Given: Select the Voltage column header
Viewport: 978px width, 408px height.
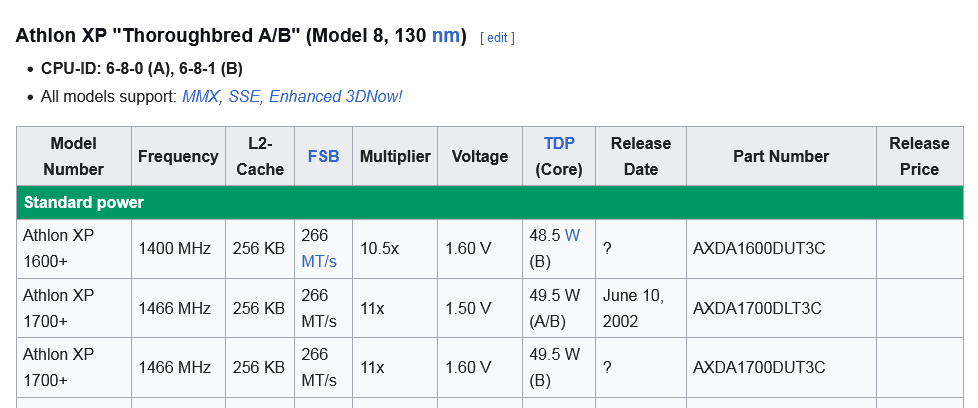Looking at the screenshot, I should (x=480, y=157).
